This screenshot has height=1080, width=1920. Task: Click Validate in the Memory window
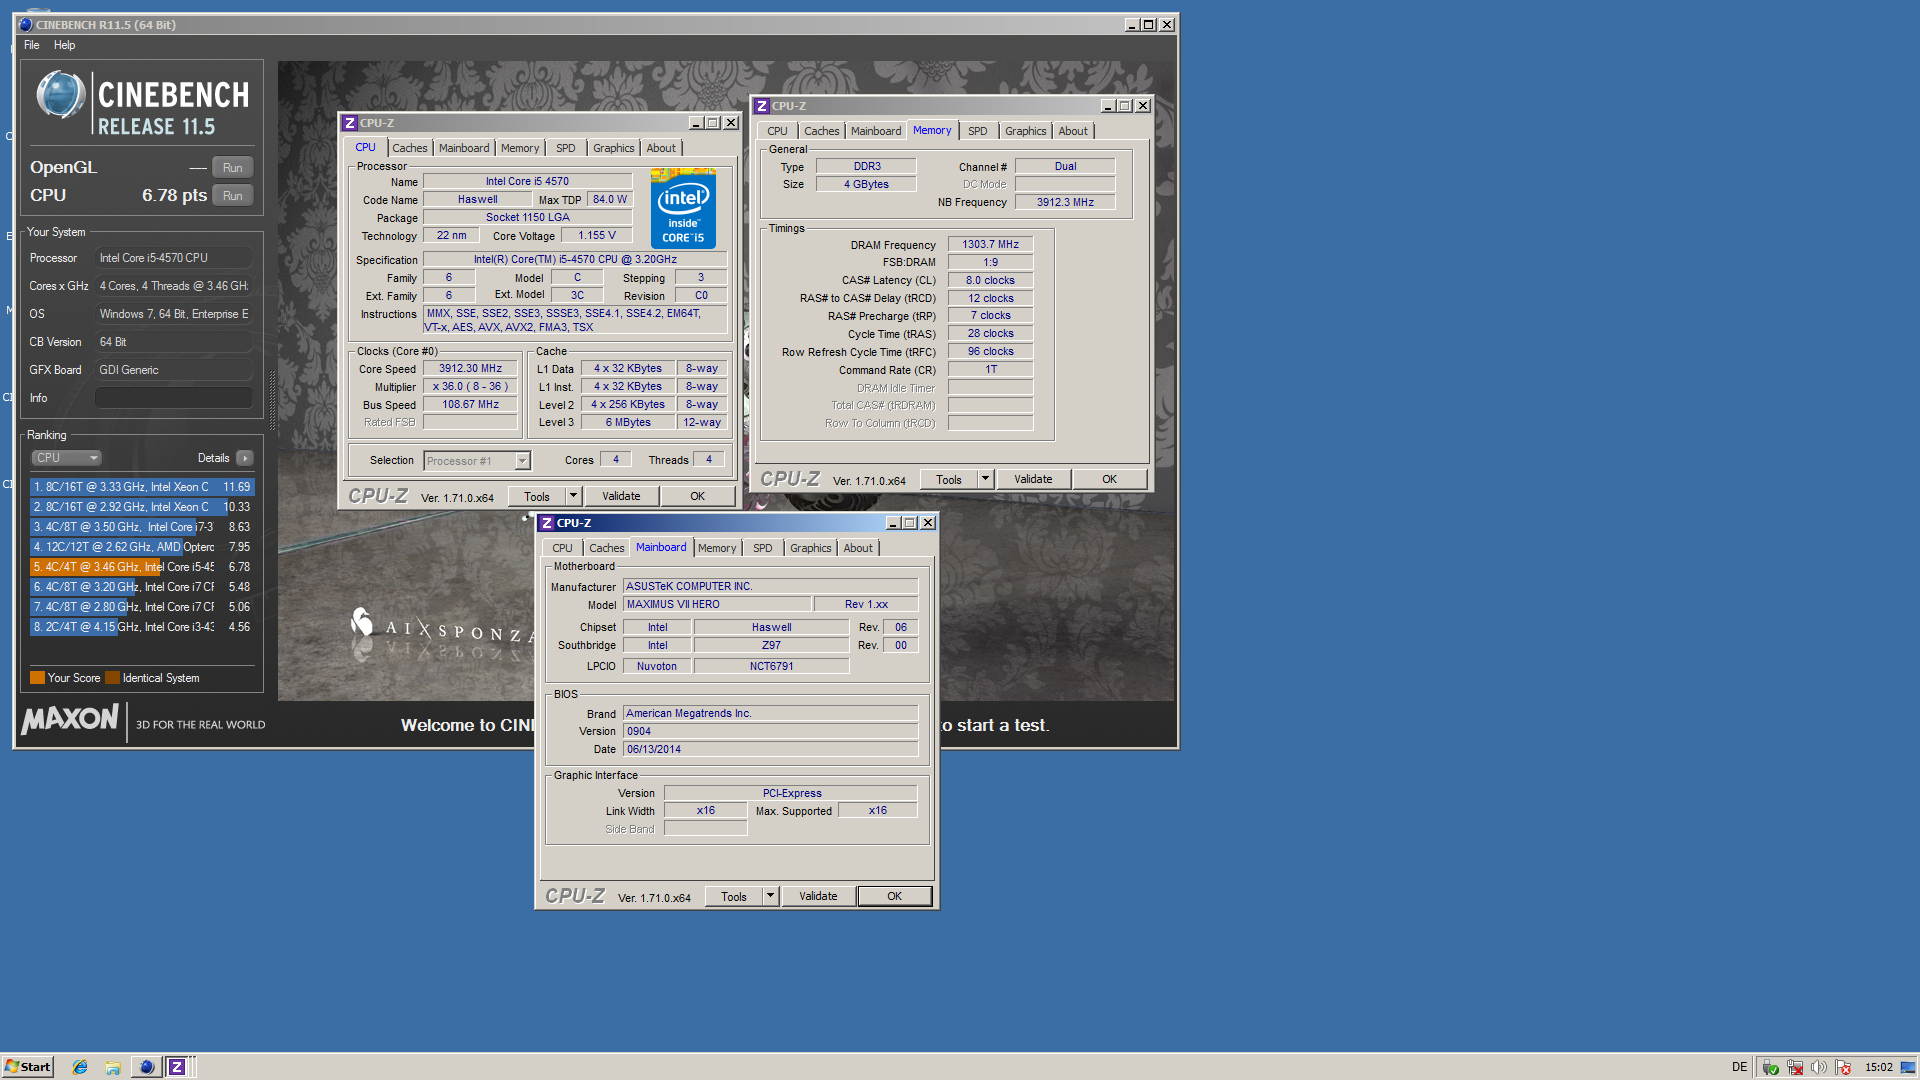1033,479
